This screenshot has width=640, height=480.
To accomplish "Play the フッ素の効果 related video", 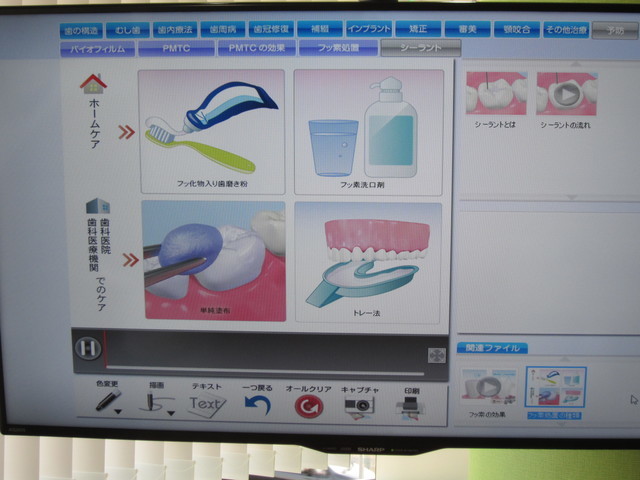I will coord(489,388).
